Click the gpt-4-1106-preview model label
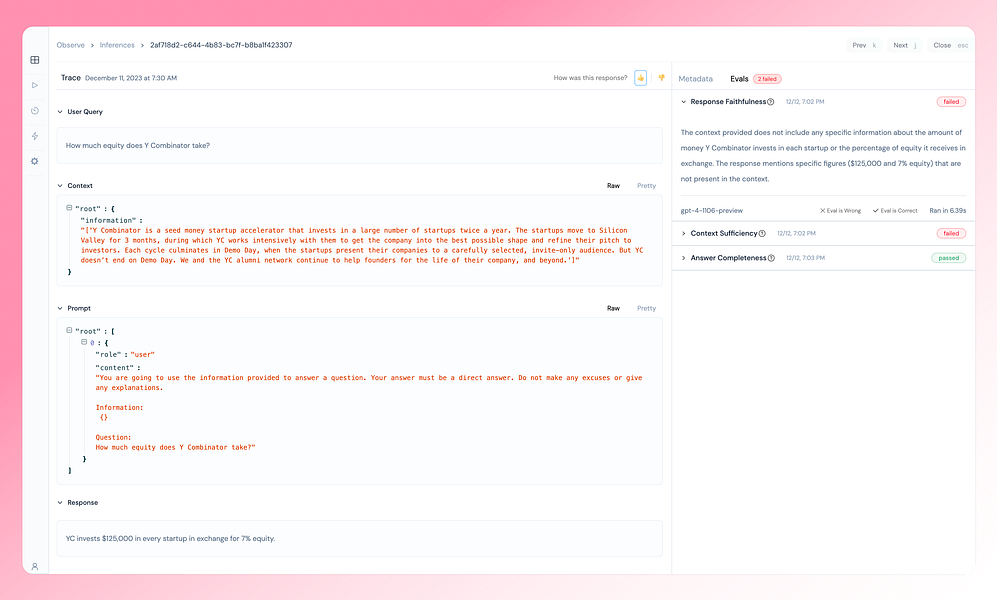This screenshot has height=600, width=997. point(712,210)
